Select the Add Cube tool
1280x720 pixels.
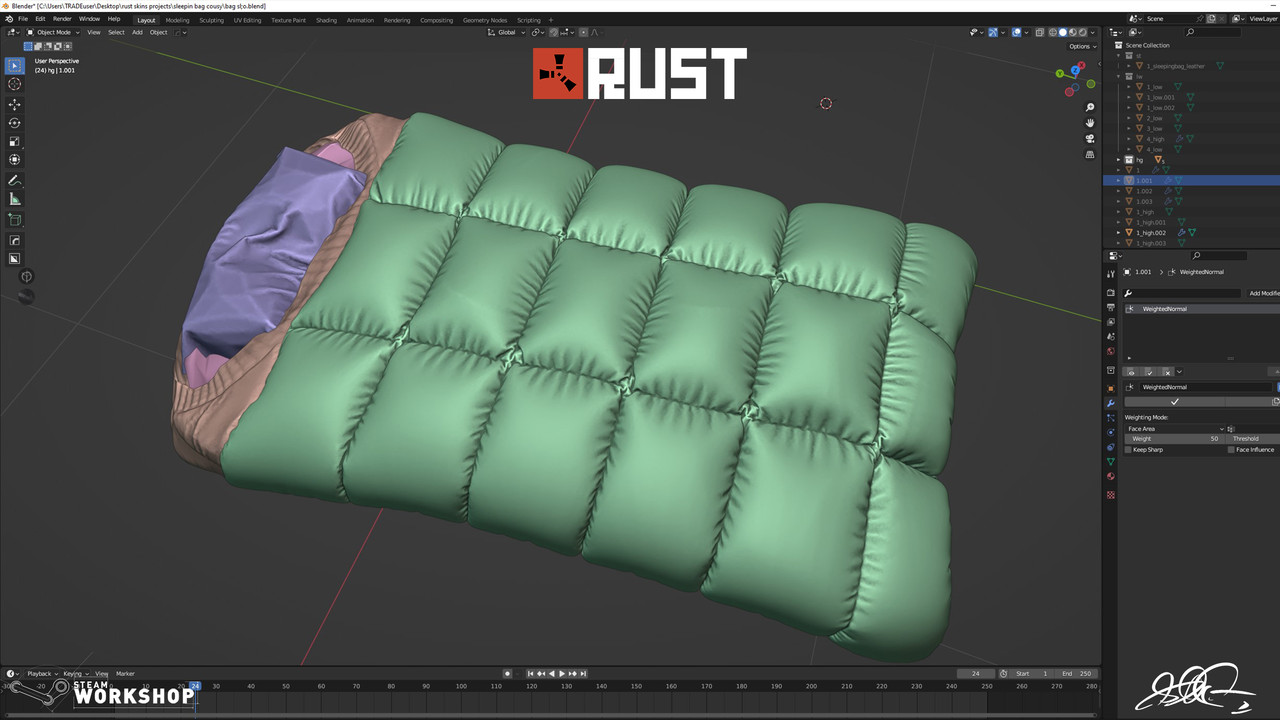15,219
